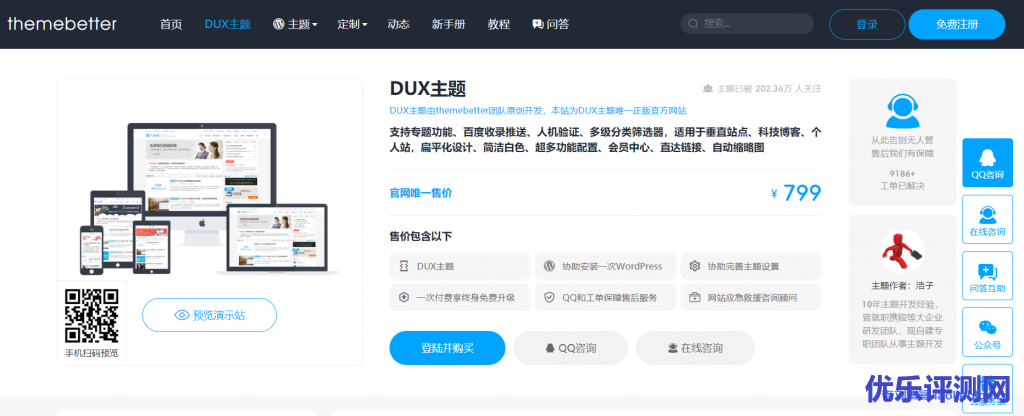Click the code bracket icon beside DUX主题
1024x416 pixels.
click(404, 266)
